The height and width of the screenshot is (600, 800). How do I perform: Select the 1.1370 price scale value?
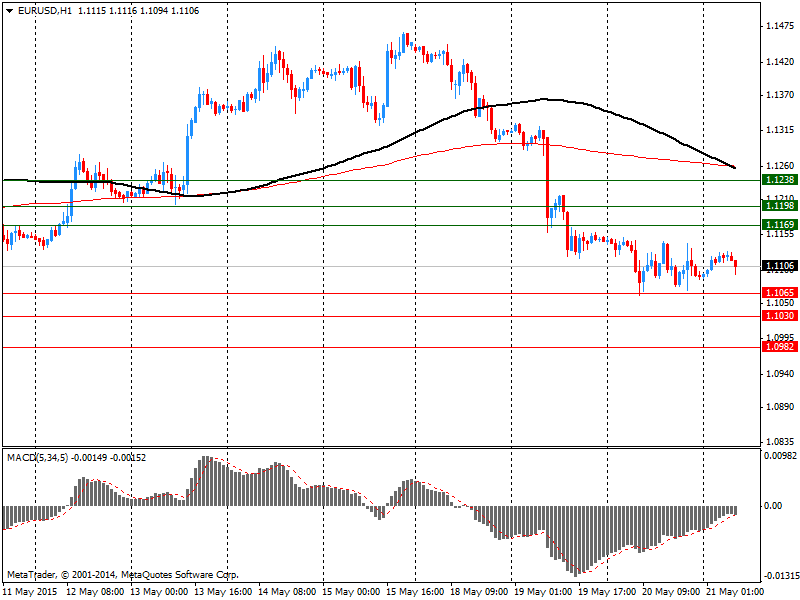[781, 95]
